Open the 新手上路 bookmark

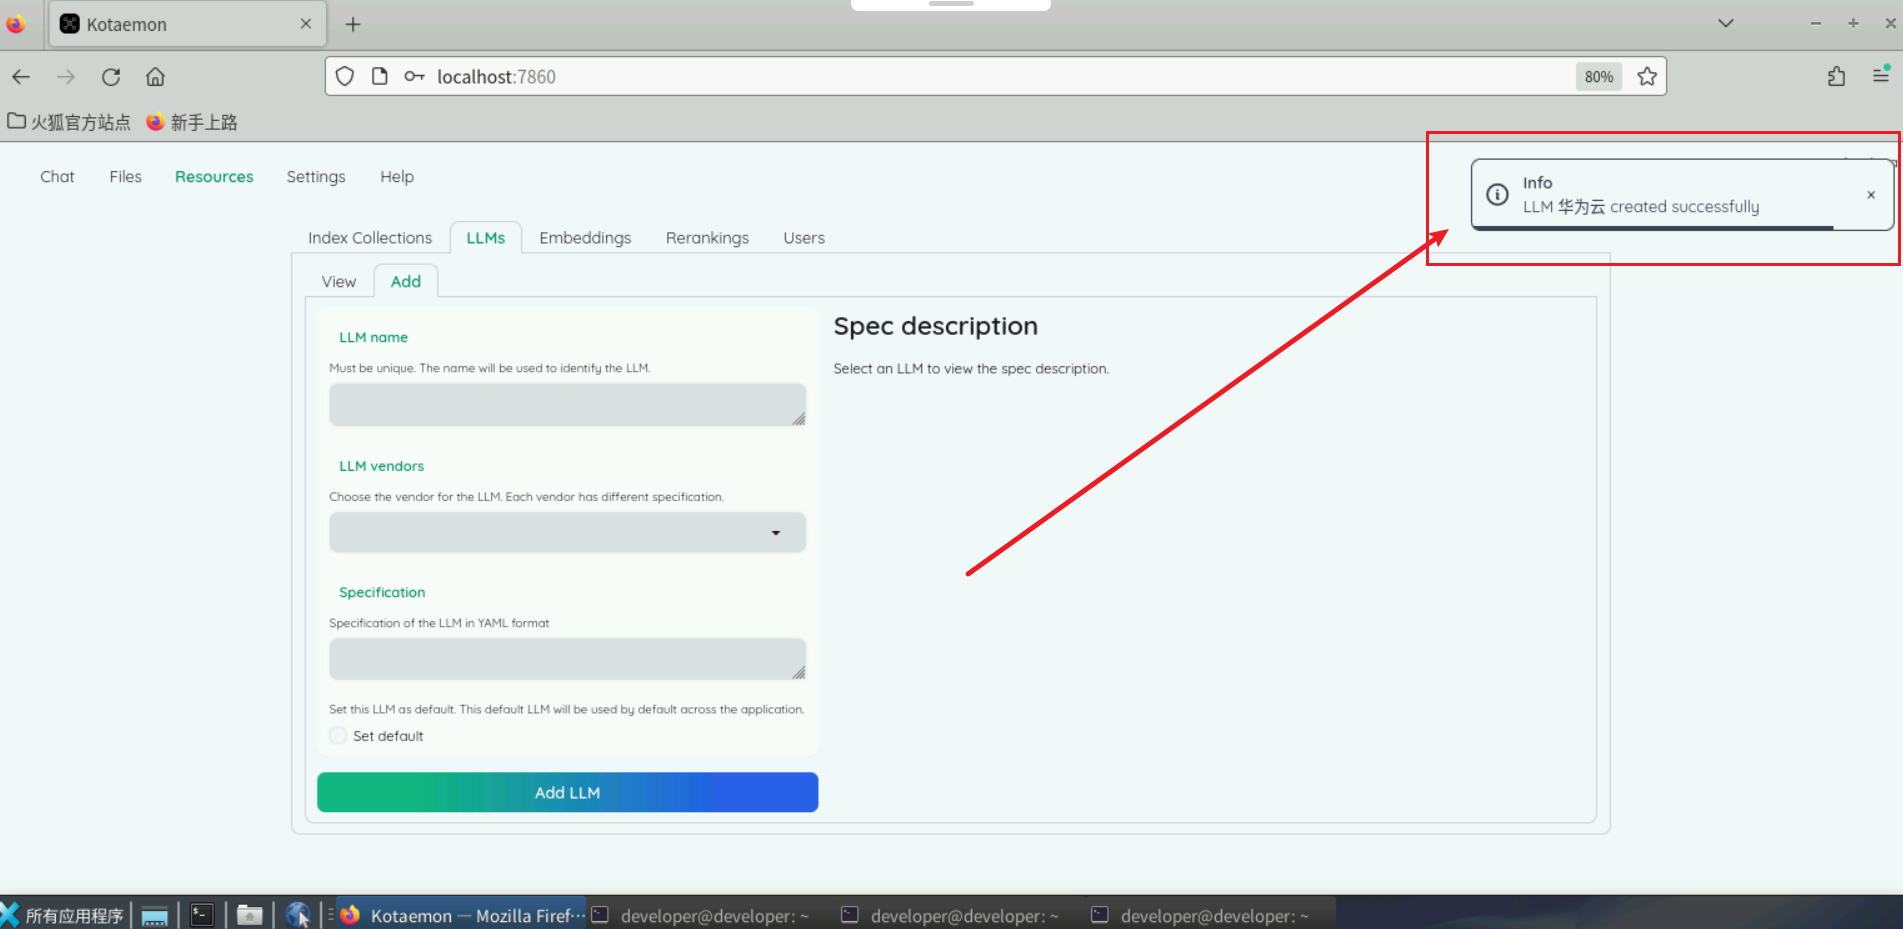[192, 122]
